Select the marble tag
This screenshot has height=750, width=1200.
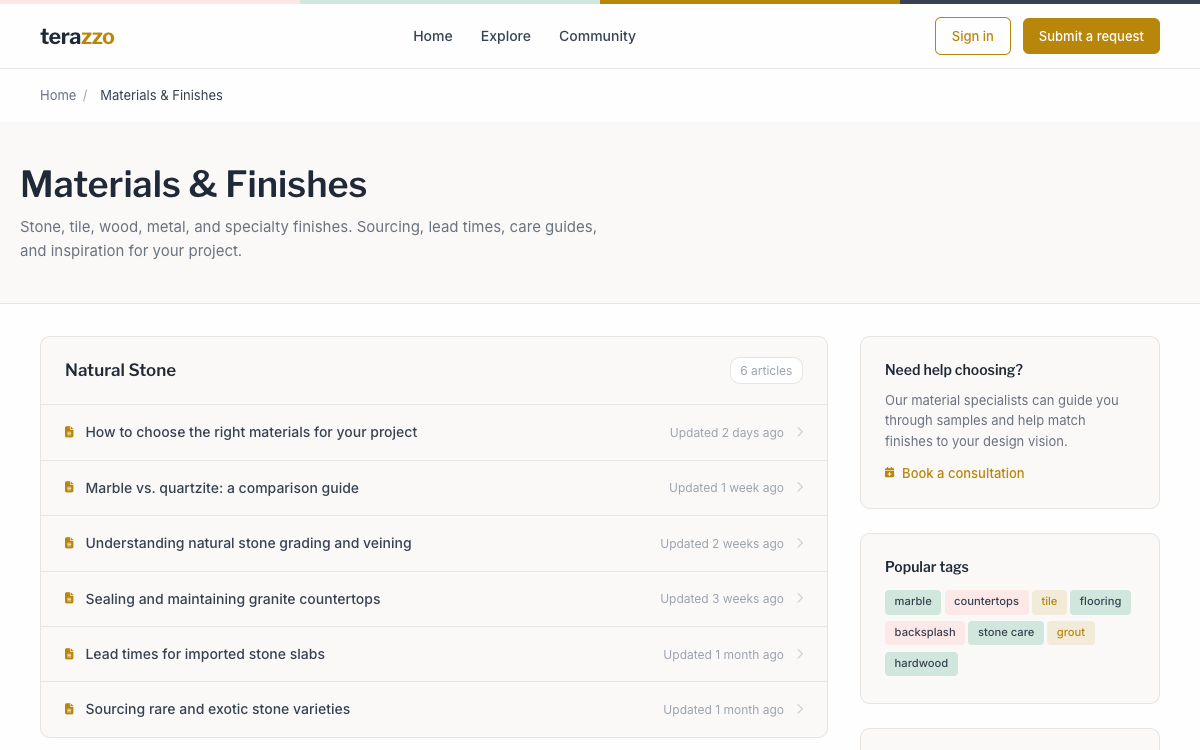(913, 602)
